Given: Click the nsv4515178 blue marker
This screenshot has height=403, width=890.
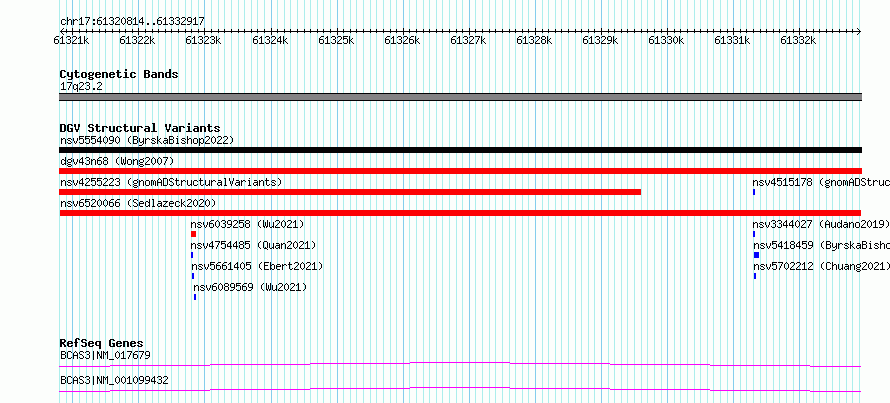Looking at the screenshot, I should coord(754,192).
